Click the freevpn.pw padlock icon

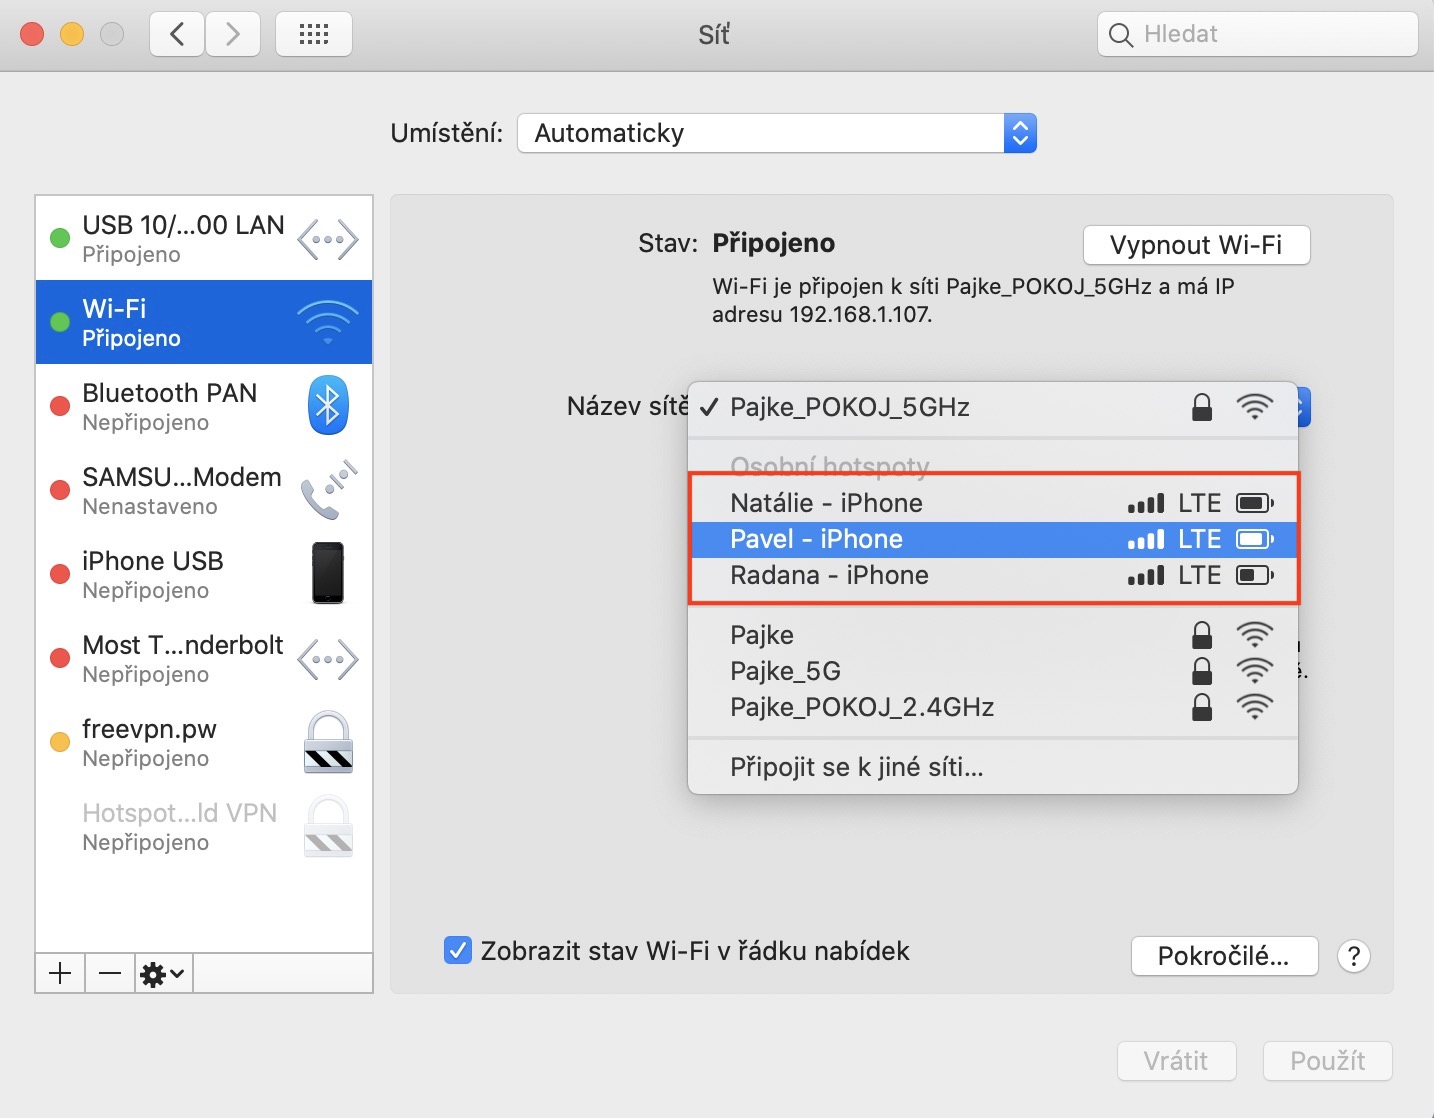[328, 743]
